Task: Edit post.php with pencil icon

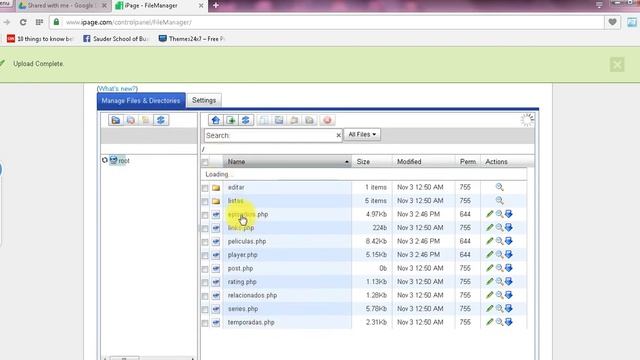Action: coord(490,268)
